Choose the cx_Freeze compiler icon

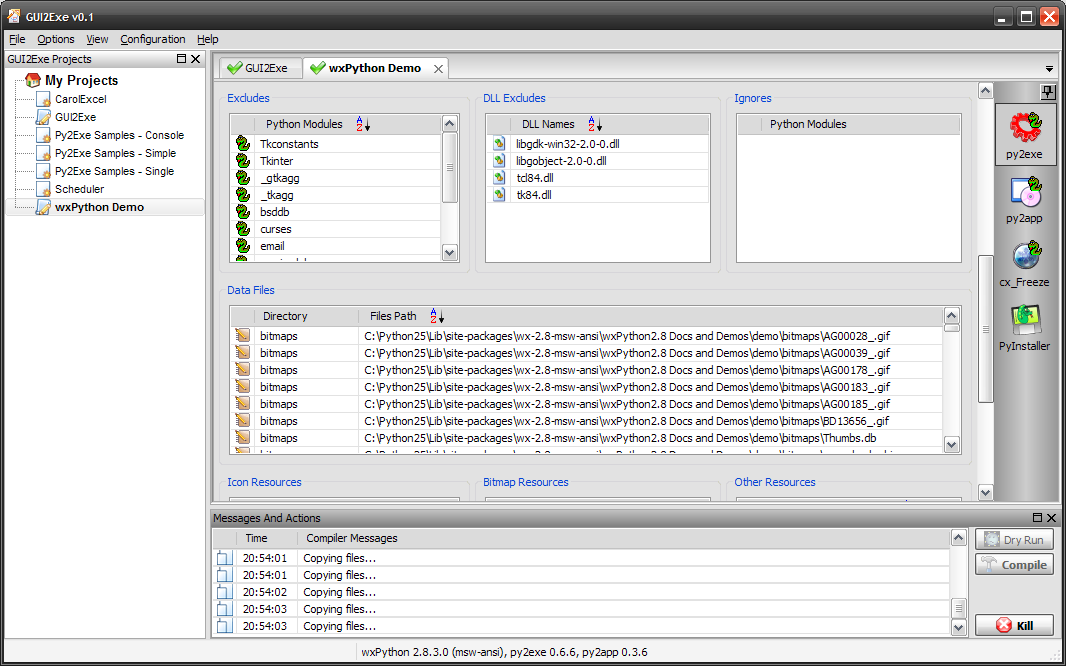1025,256
